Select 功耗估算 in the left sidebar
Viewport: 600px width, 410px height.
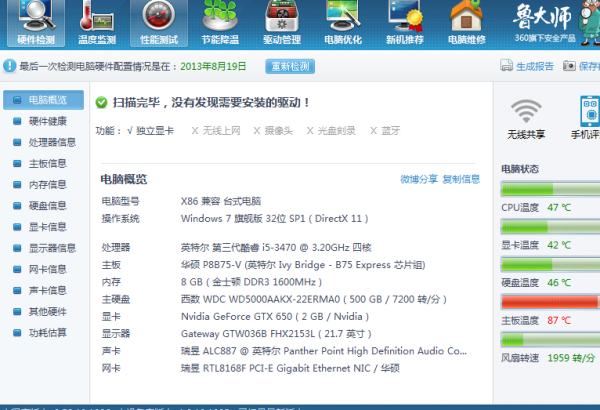(x=47, y=332)
